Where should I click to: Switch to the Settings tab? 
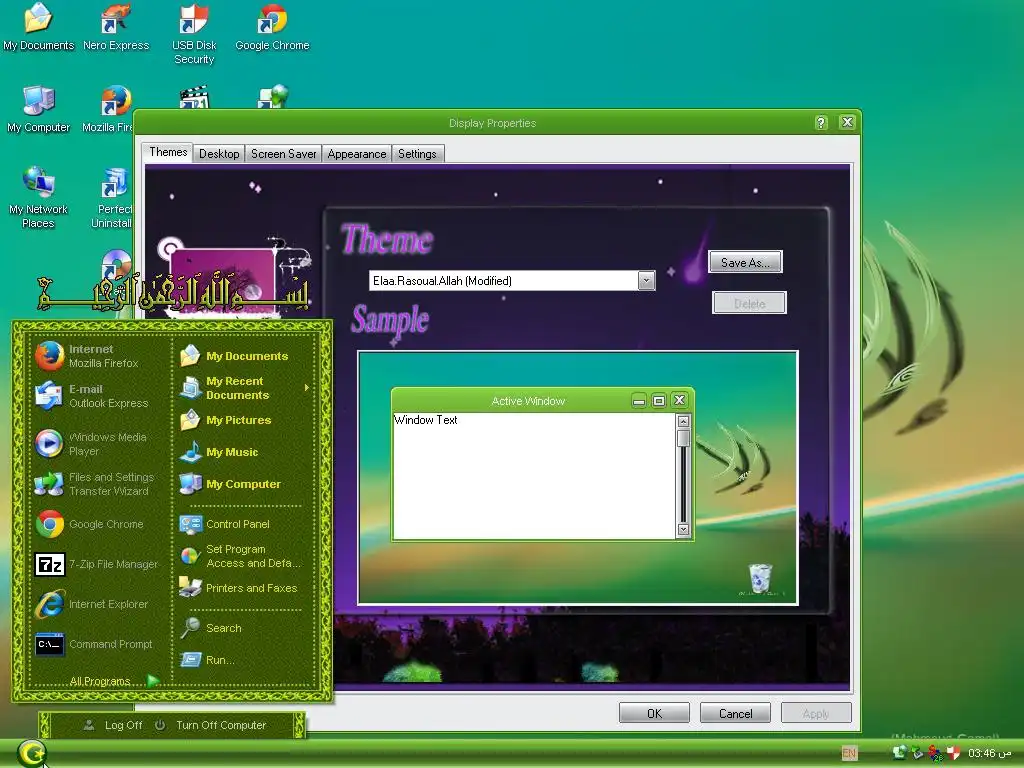click(417, 153)
